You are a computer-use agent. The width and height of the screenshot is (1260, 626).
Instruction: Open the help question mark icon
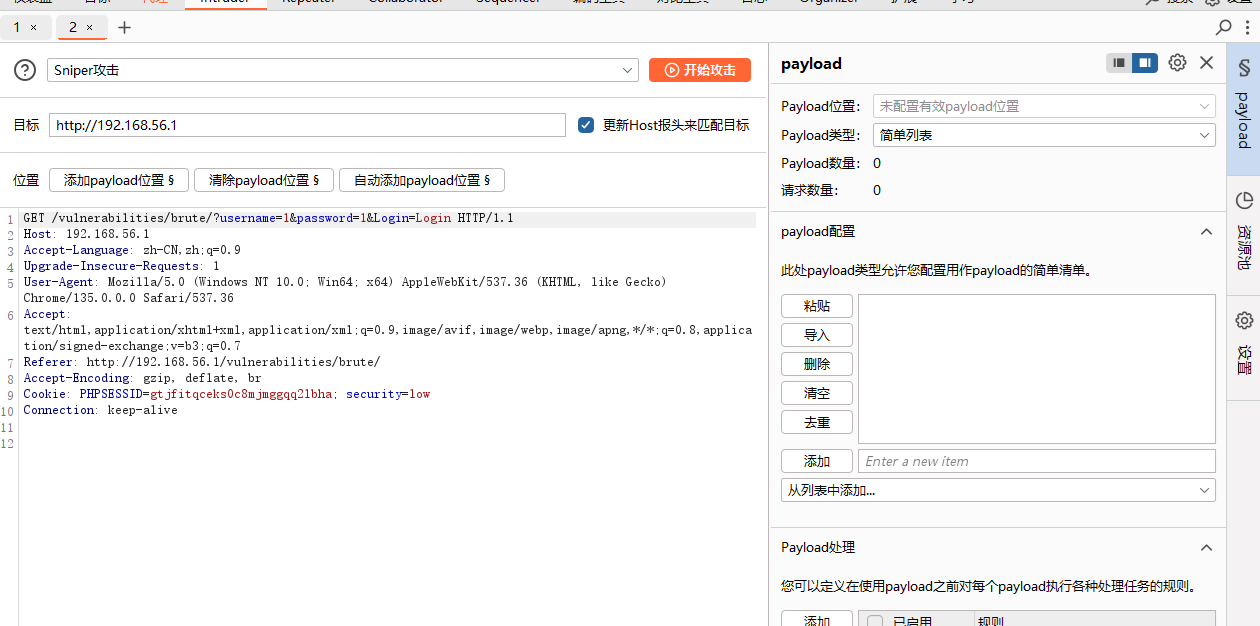pos(25,70)
